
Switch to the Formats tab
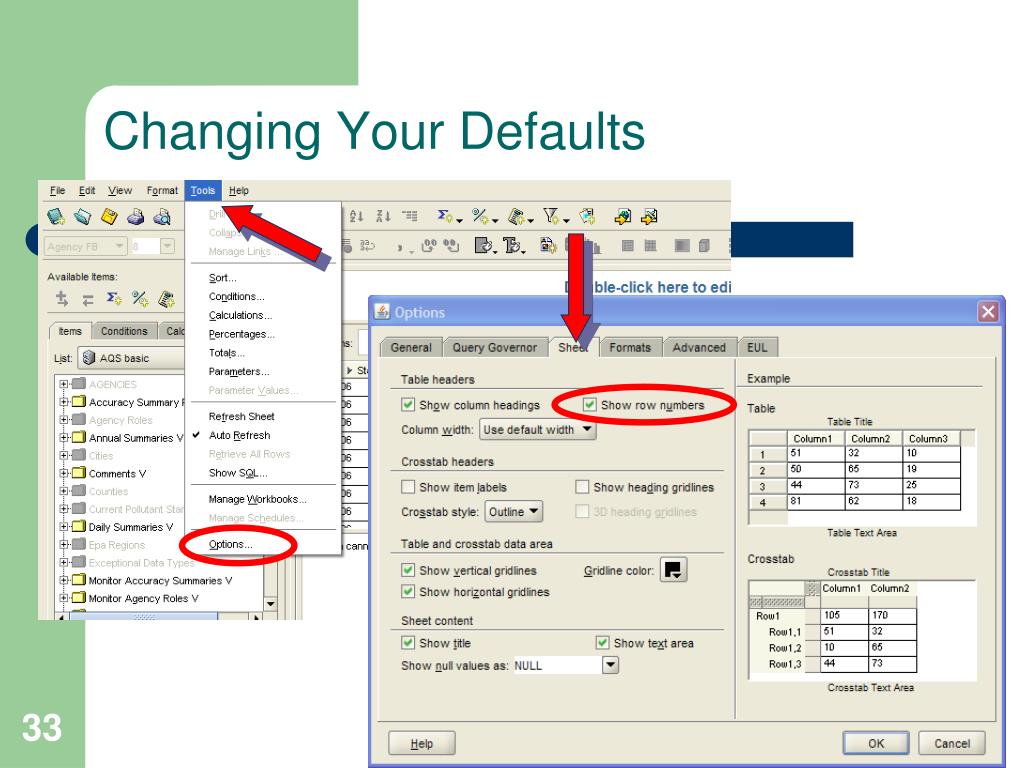630,347
